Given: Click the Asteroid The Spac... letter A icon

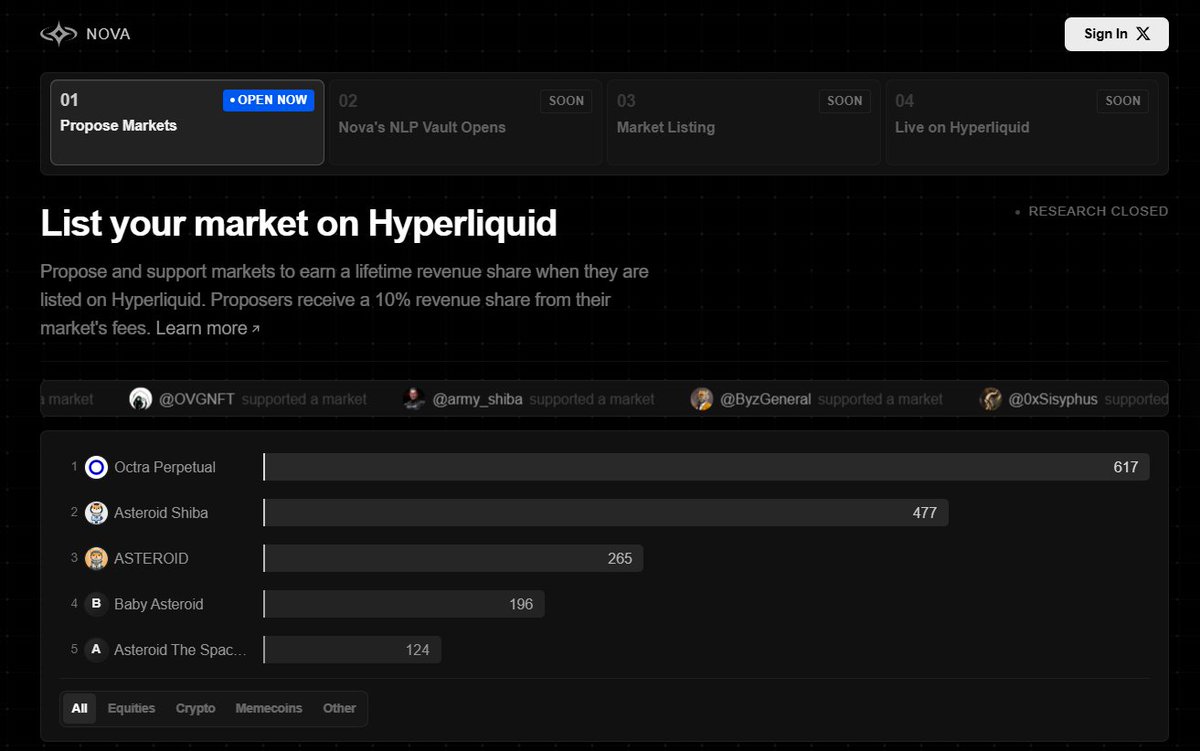Looking at the screenshot, I should pos(96,650).
